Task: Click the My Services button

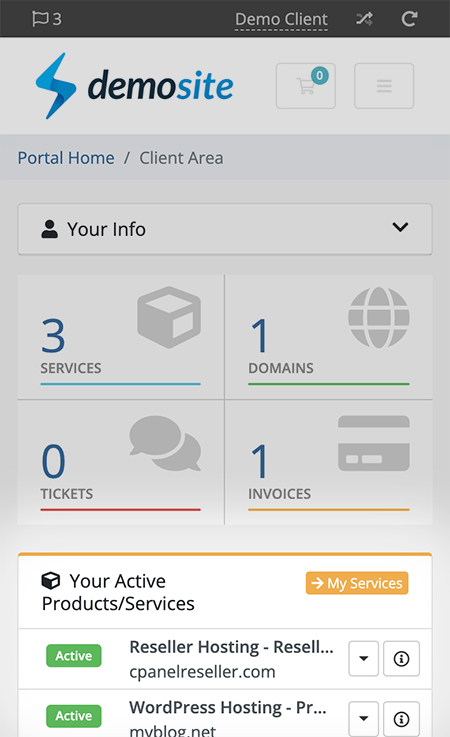Action: click(357, 583)
